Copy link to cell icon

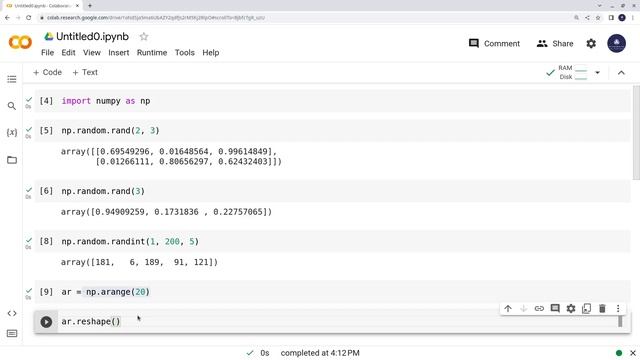(539, 309)
